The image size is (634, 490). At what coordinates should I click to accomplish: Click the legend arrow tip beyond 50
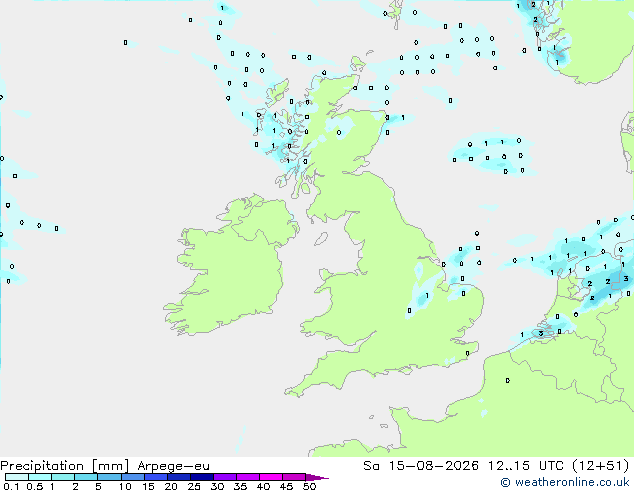[x=318, y=477]
